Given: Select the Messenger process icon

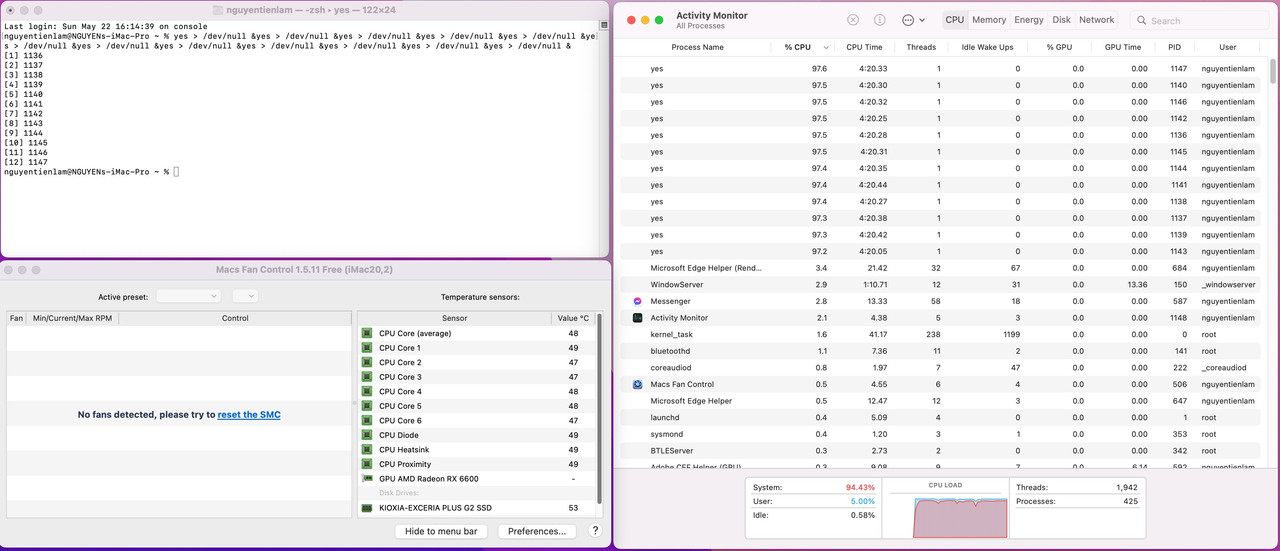Looking at the screenshot, I should [637, 301].
